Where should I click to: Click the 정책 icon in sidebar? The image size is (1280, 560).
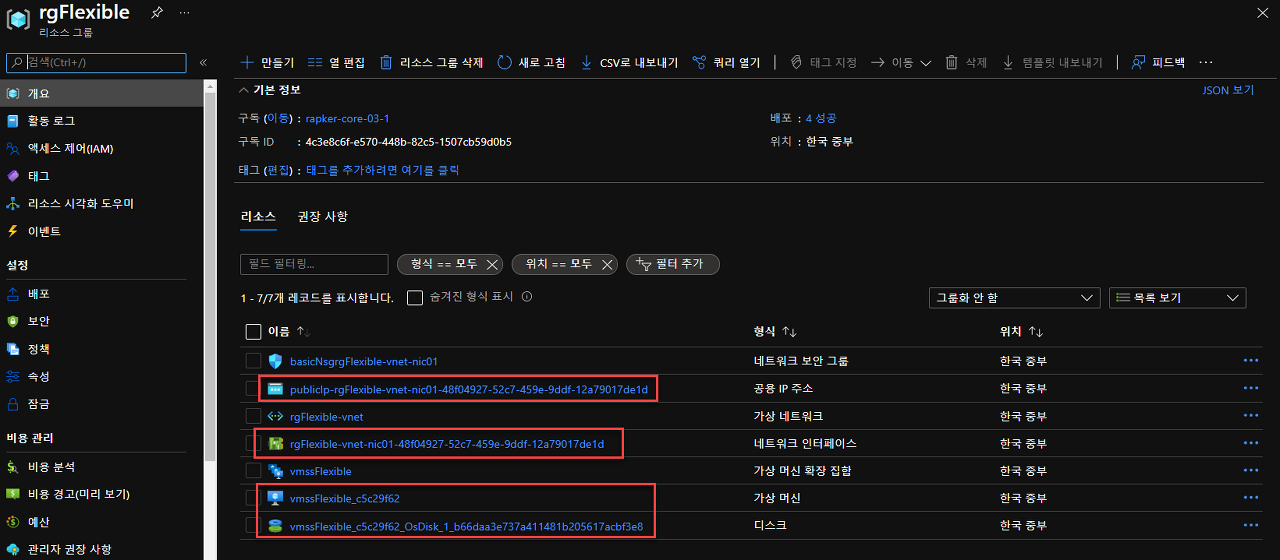(x=13, y=349)
